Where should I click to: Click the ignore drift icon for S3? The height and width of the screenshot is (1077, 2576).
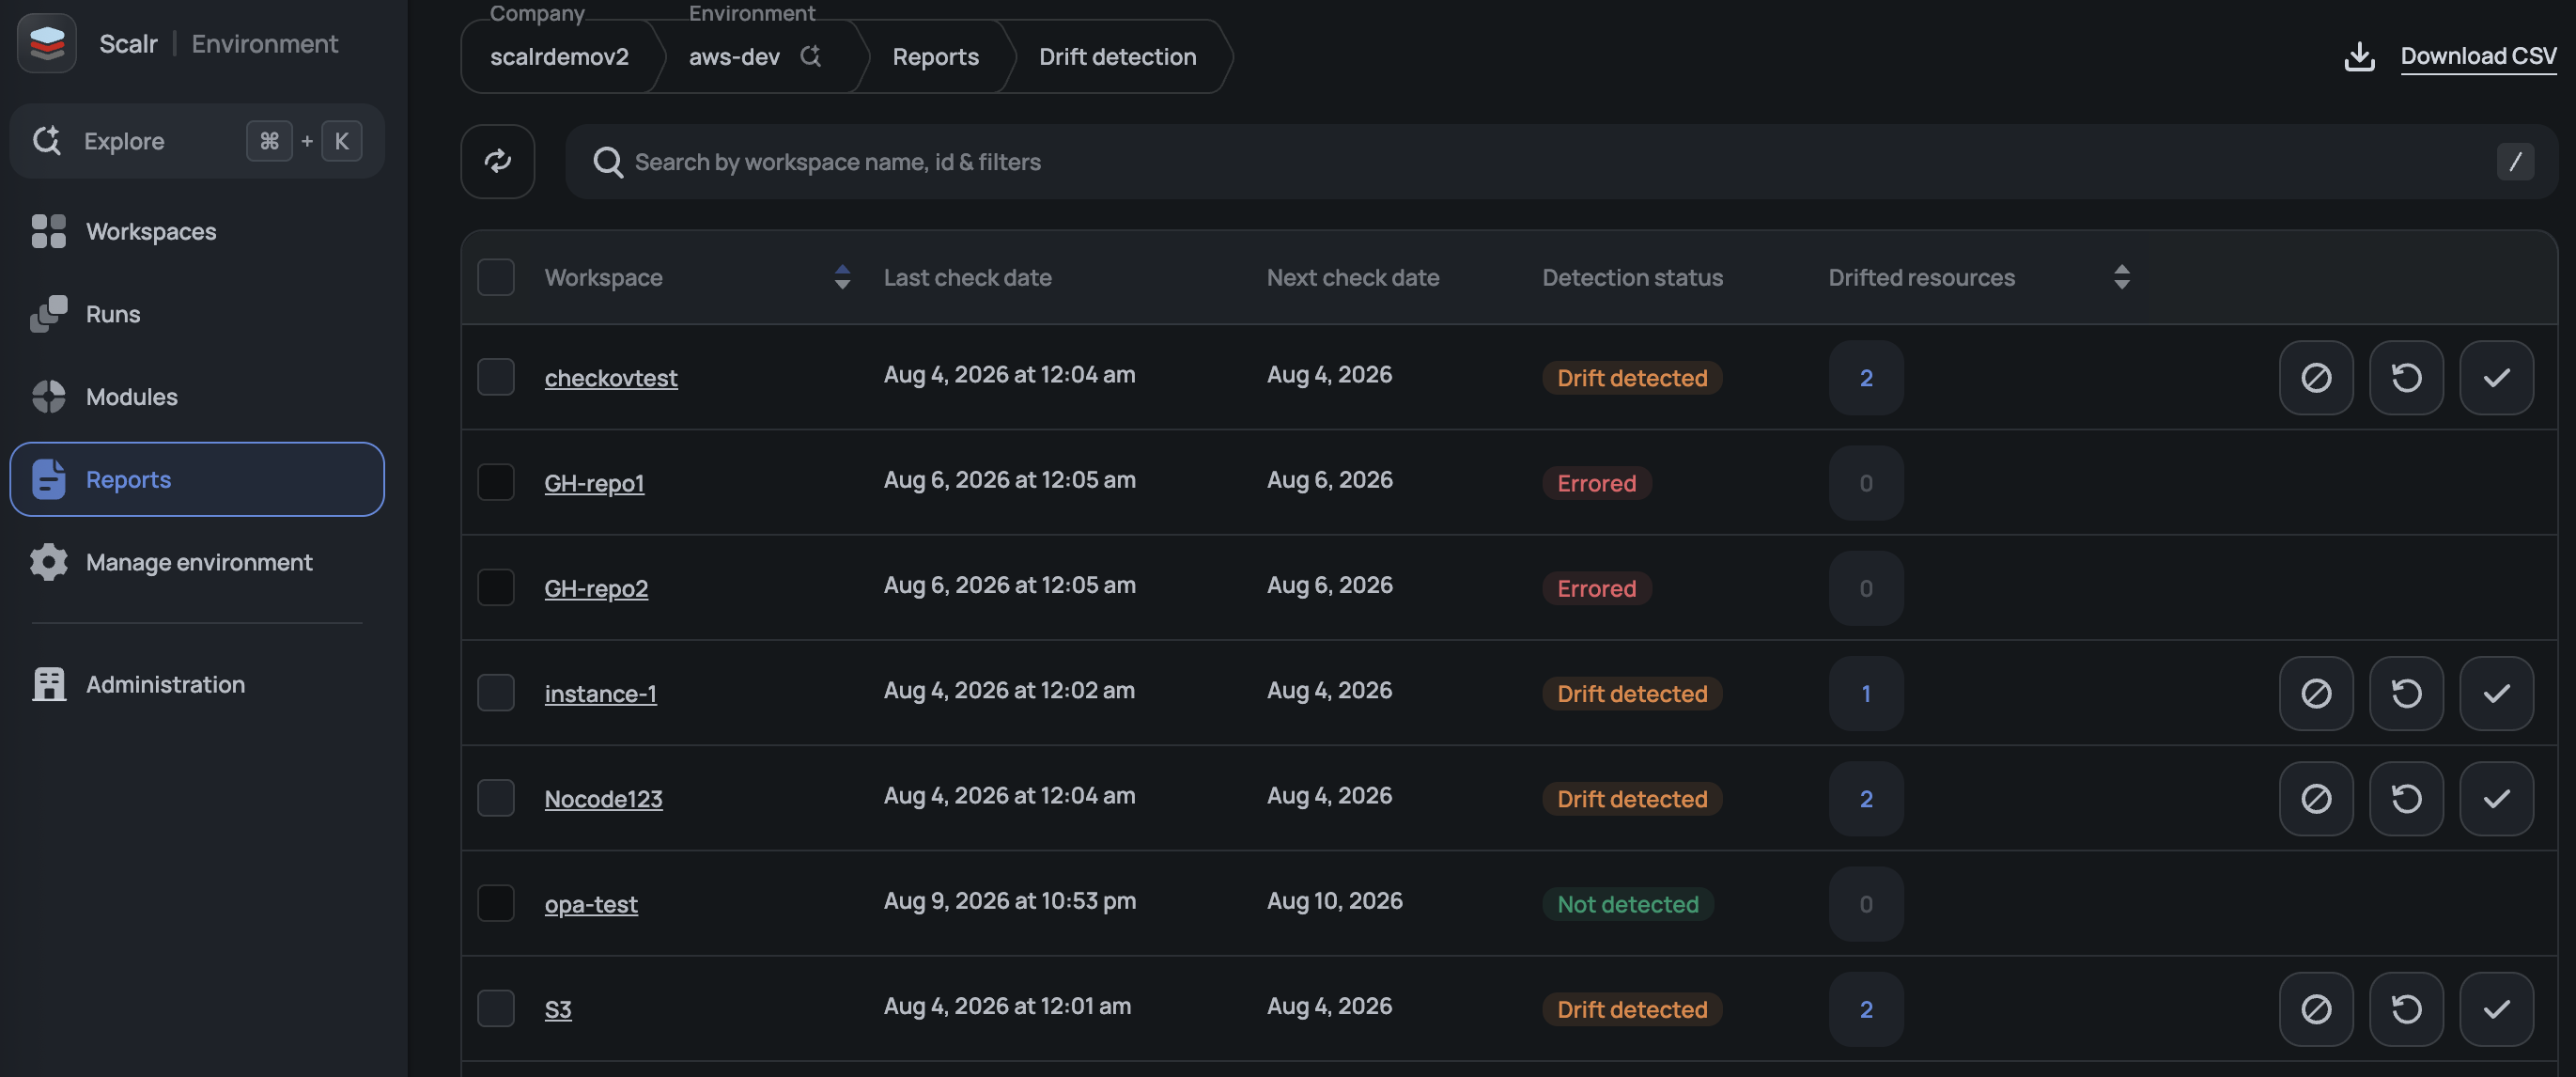[x=2316, y=1009]
